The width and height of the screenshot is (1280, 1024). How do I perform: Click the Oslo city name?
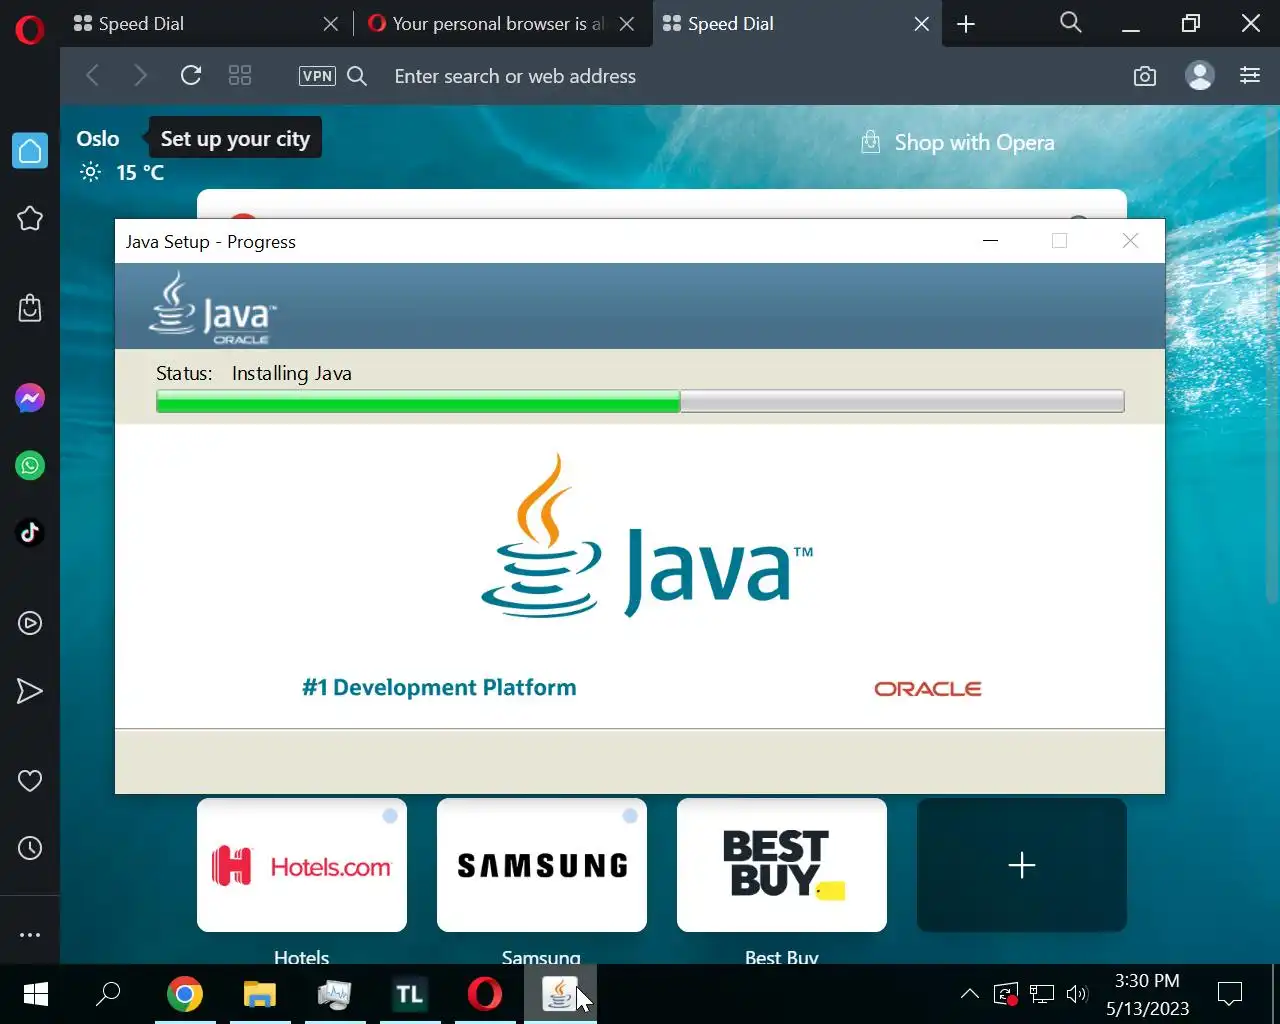click(98, 139)
